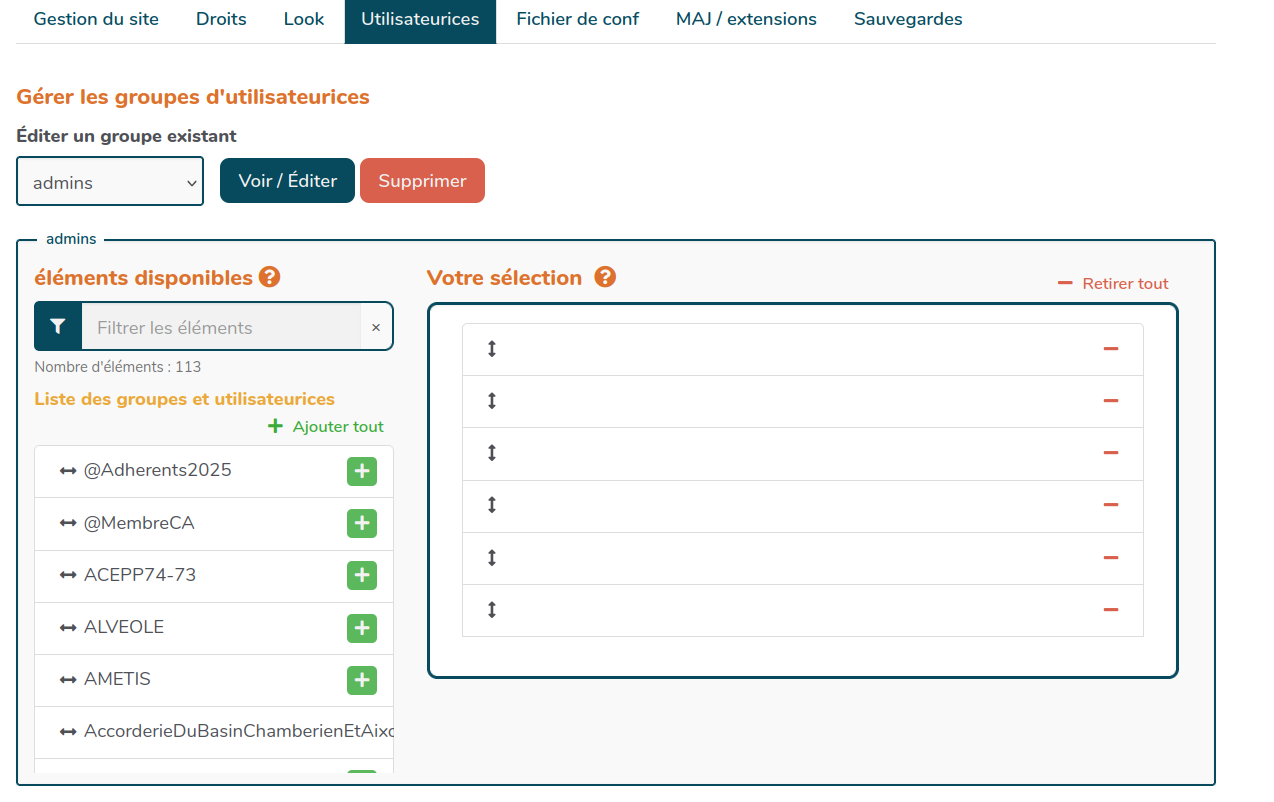Click the arrow handle beside ACEPP74-73

point(68,575)
